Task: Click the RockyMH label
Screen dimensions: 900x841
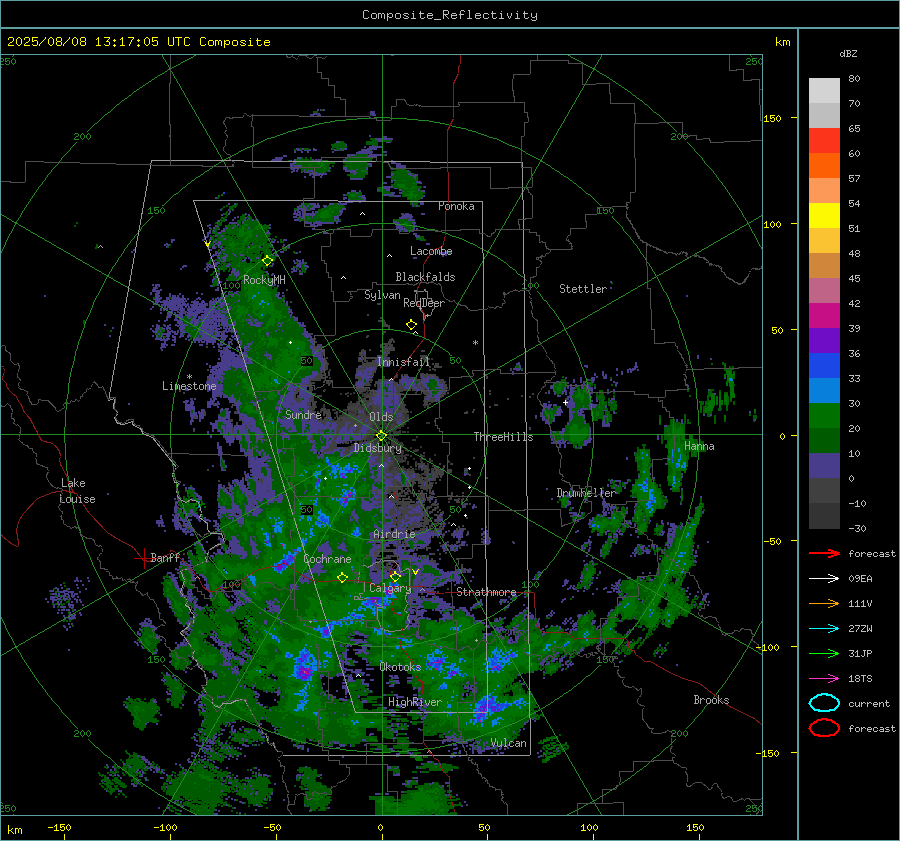Action: 264,280
